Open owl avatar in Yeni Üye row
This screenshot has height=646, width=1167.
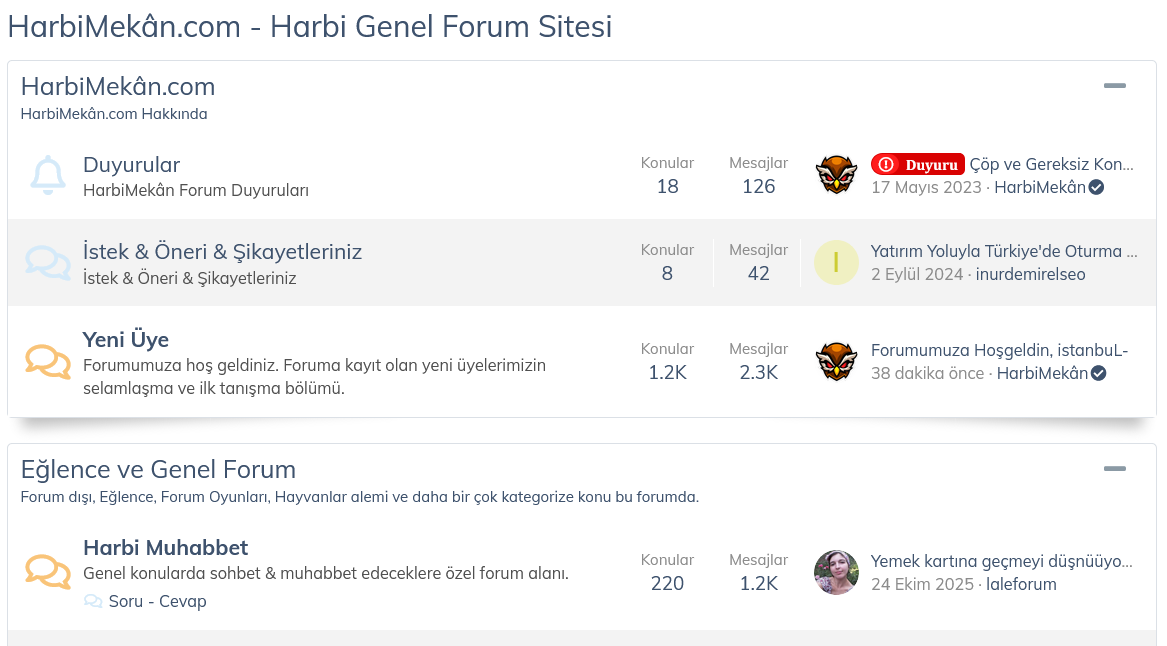pyautogui.click(x=836, y=361)
